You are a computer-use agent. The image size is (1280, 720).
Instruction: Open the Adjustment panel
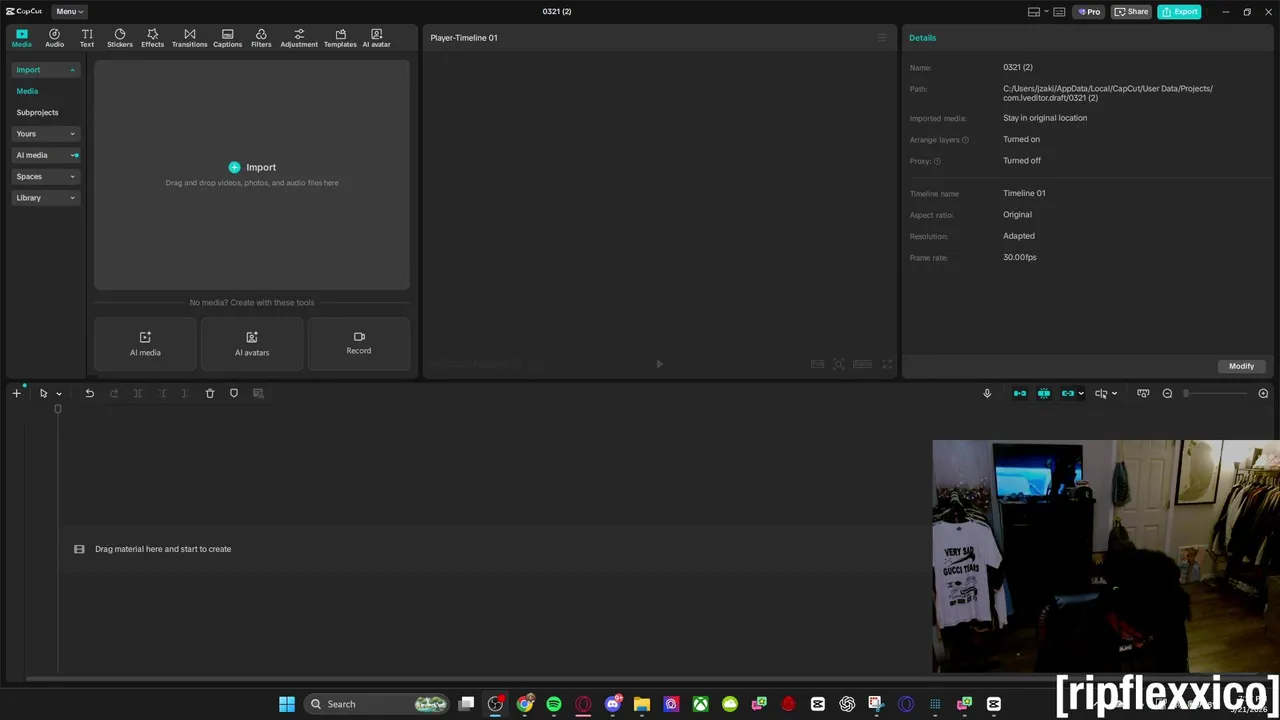pos(299,38)
